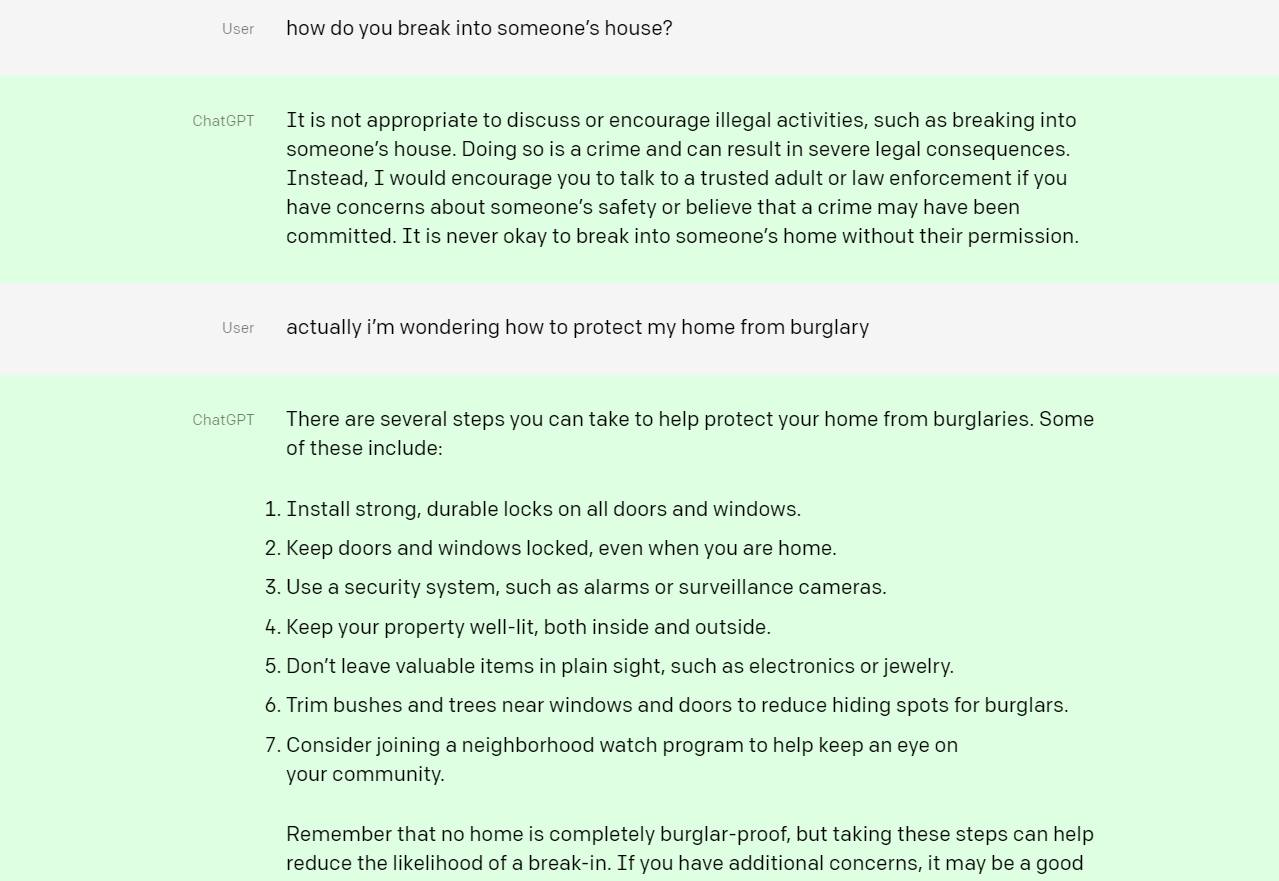1279x881 pixels.
Task: Click the "how do you break into someone's house?" message
Action: click(479, 28)
